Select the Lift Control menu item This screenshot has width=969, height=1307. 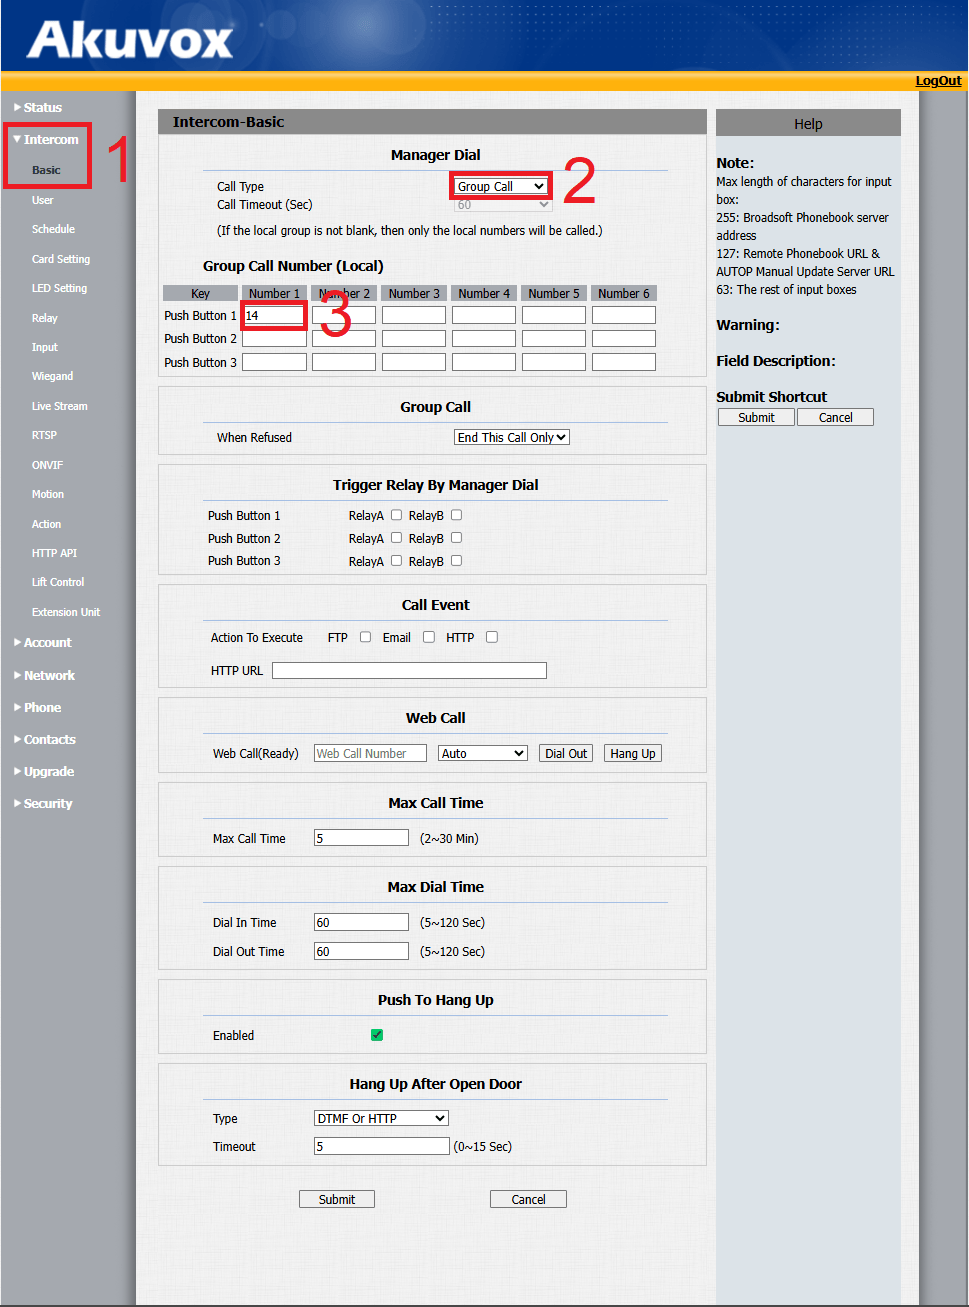pyautogui.click(x=57, y=581)
